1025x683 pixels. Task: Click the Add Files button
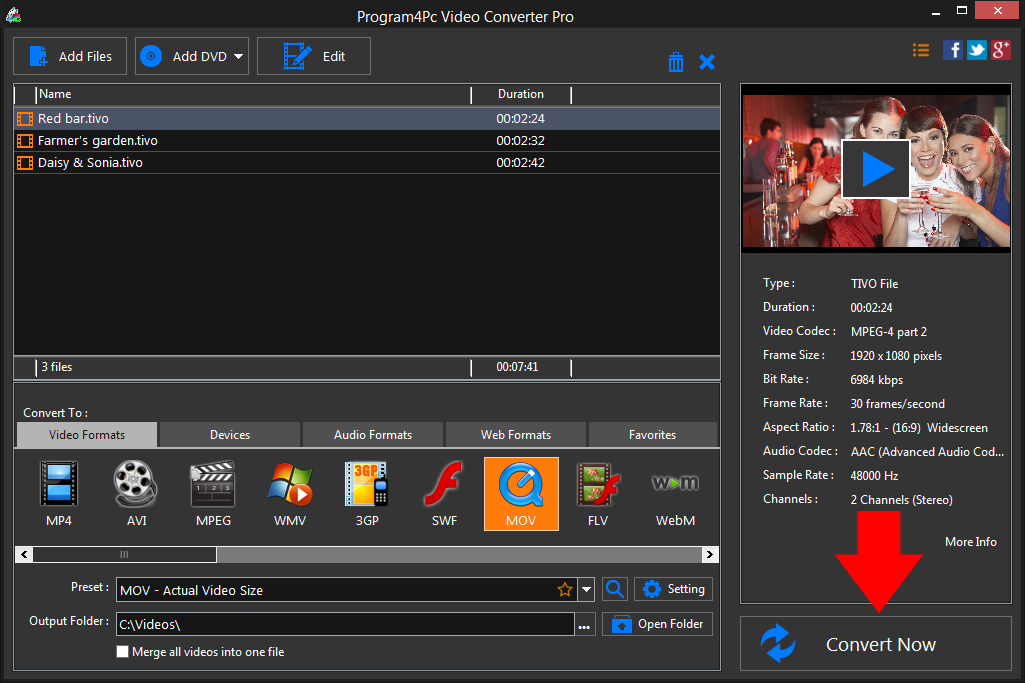click(x=70, y=56)
